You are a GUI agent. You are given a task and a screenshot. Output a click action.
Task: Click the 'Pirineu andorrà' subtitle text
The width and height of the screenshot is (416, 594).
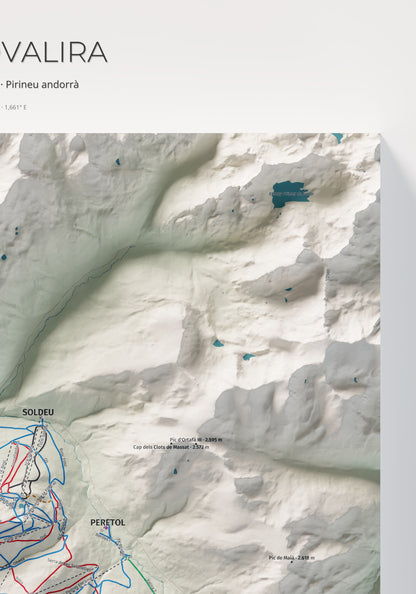(42, 84)
